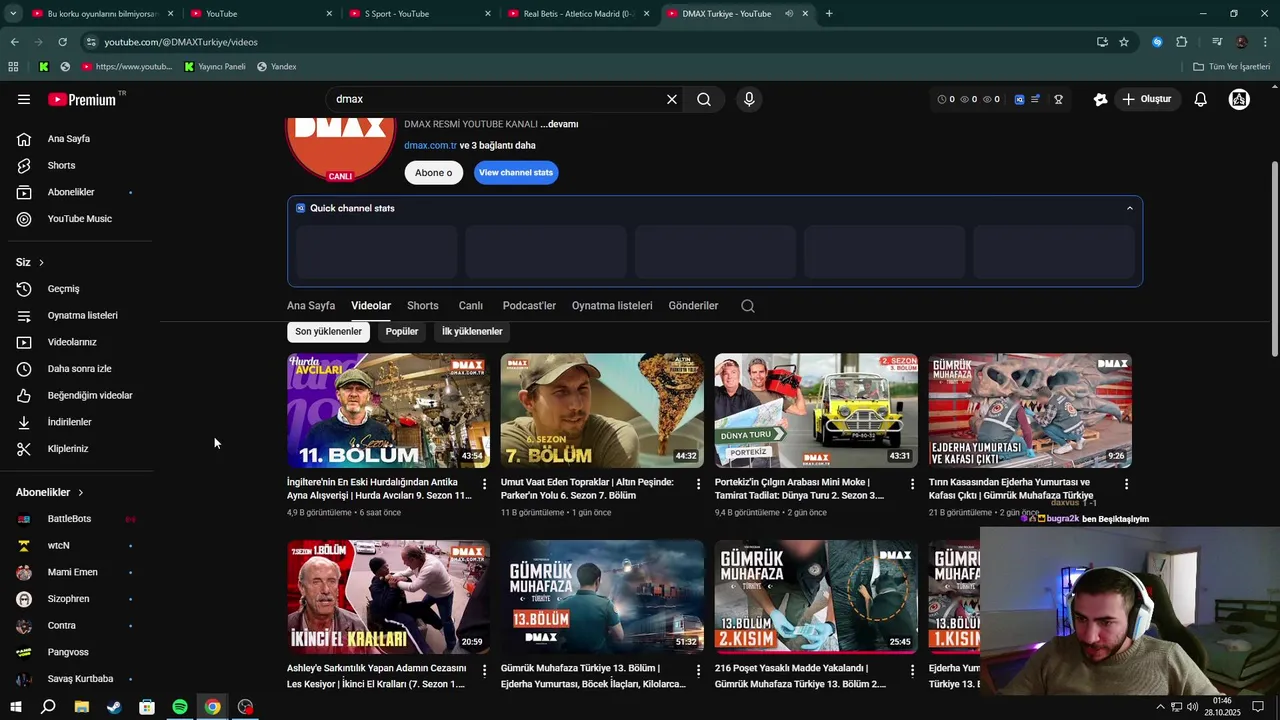The height and width of the screenshot is (720, 1280).
Task: Open Parker'ın Yolu 7. Bölüm thumbnail
Action: coord(602,410)
